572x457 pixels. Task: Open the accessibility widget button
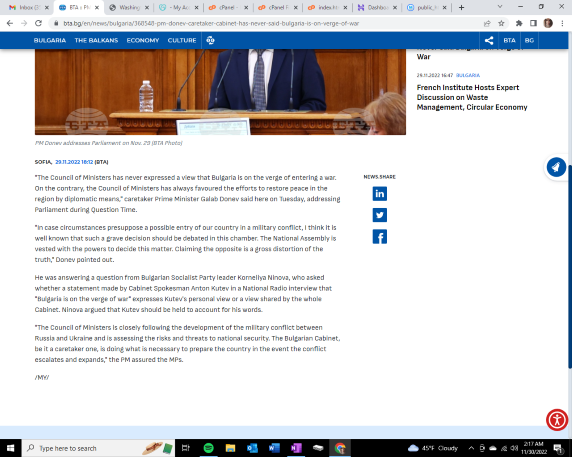557,420
